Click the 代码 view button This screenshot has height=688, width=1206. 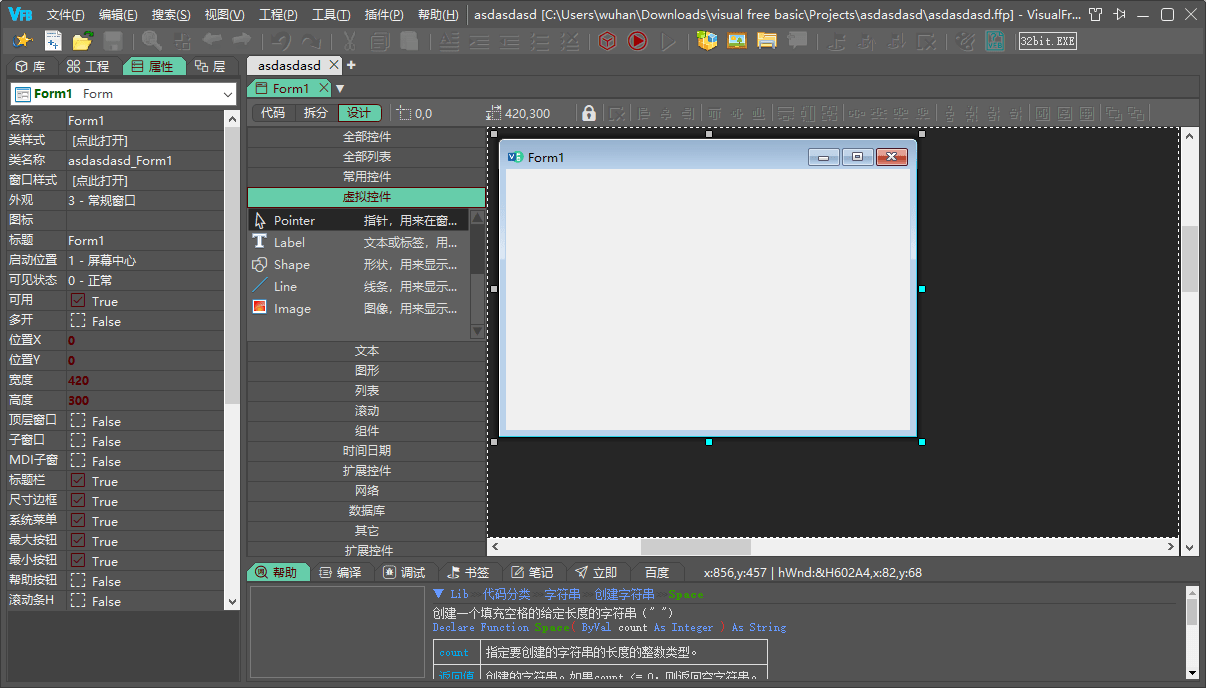[273, 113]
